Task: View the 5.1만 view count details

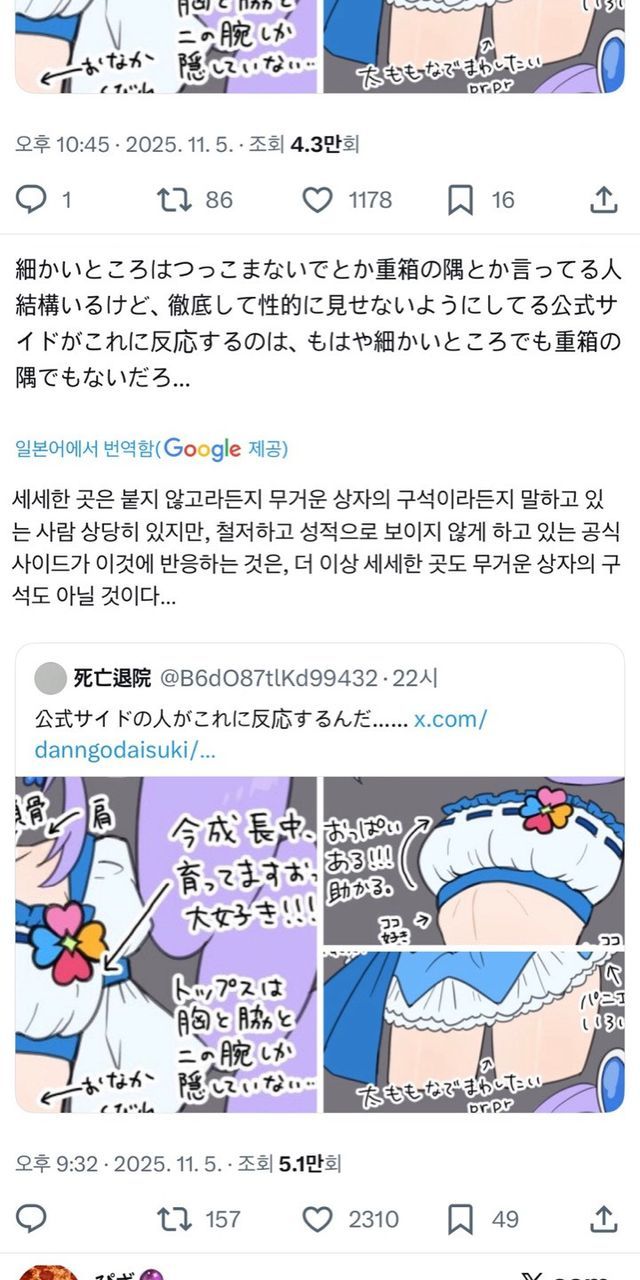Action: click(295, 1163)
